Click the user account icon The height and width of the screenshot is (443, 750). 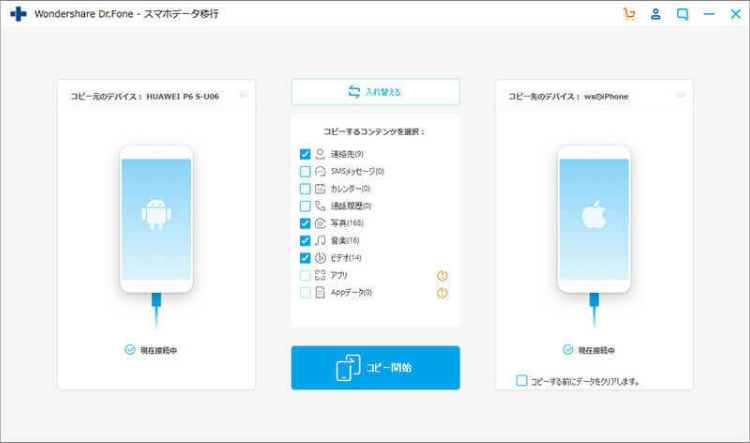coord(656,14)
